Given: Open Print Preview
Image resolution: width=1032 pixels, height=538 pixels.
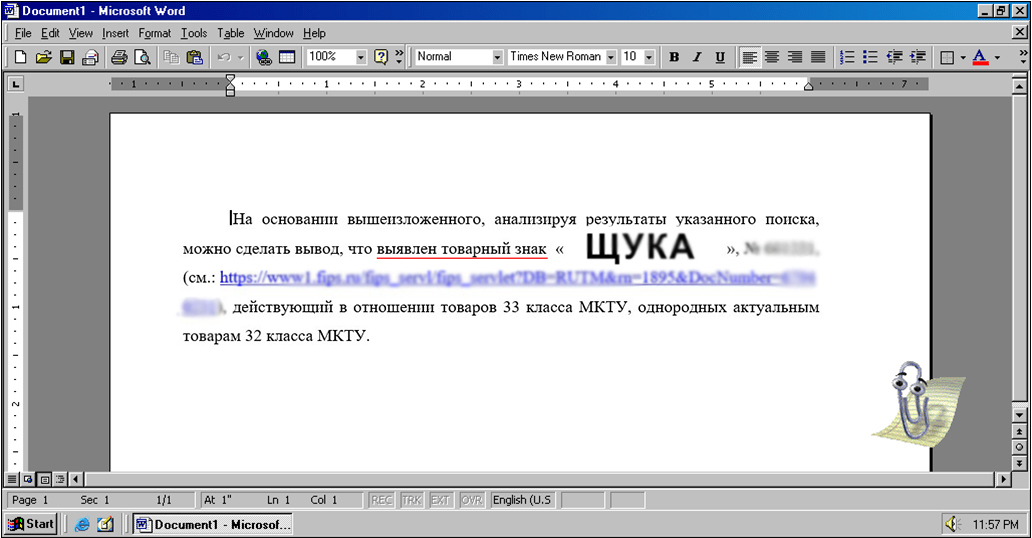Looking at the screenshot, I should tap(142, 57).
